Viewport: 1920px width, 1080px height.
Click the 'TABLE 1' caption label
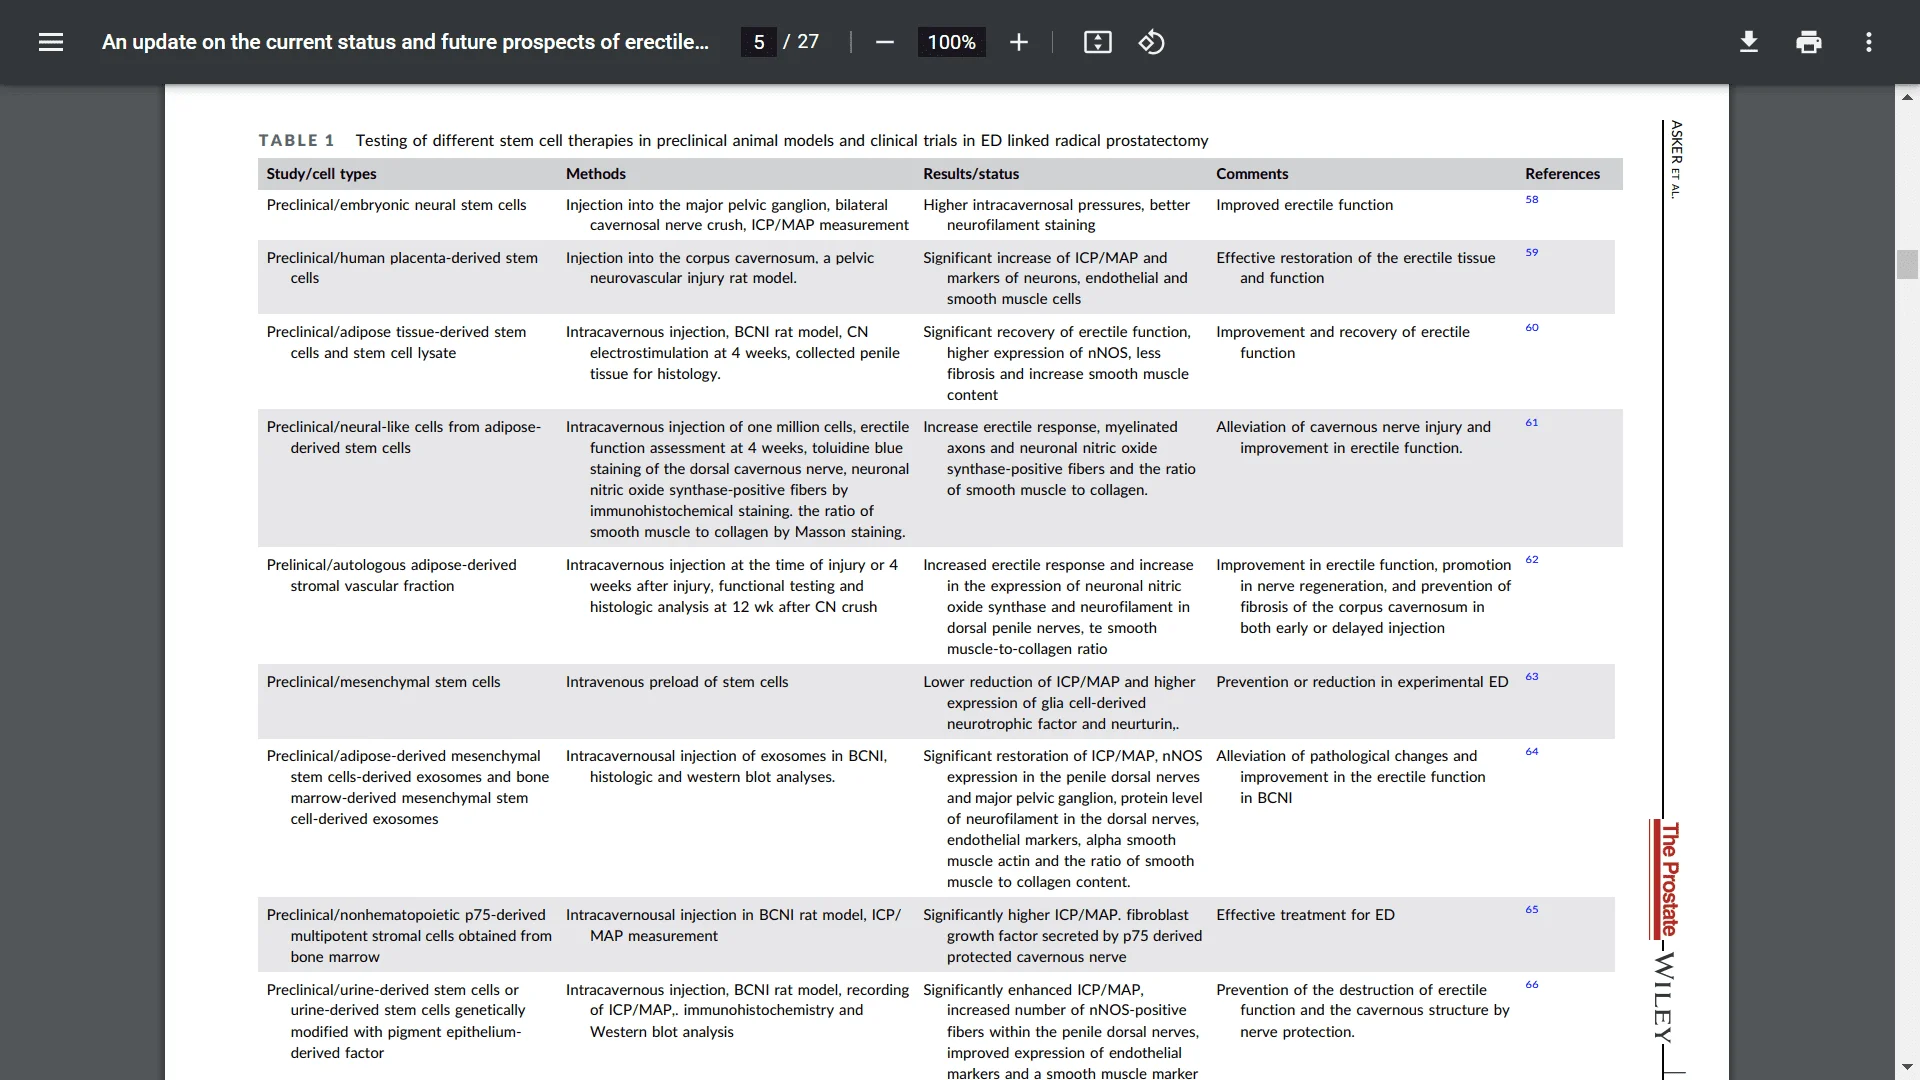point(296,140)
